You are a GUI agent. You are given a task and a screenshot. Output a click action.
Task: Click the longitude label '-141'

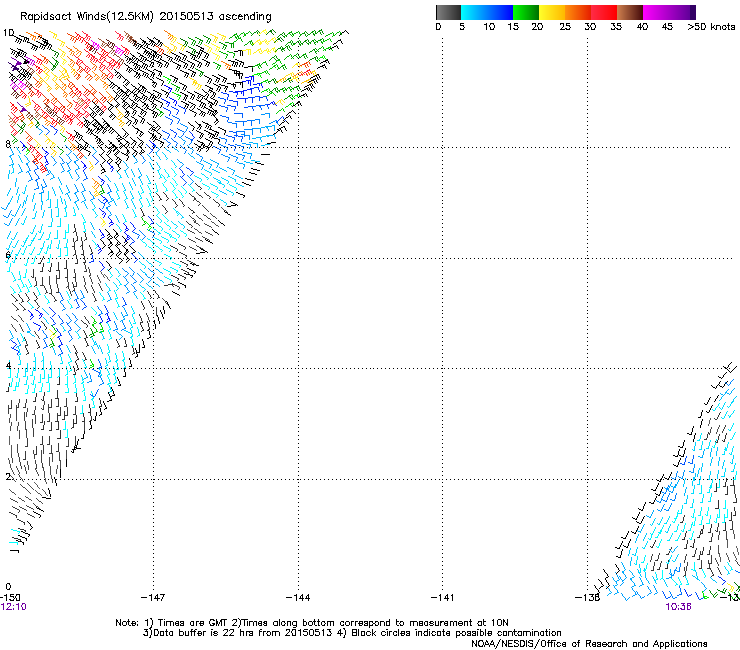point(442,598)
